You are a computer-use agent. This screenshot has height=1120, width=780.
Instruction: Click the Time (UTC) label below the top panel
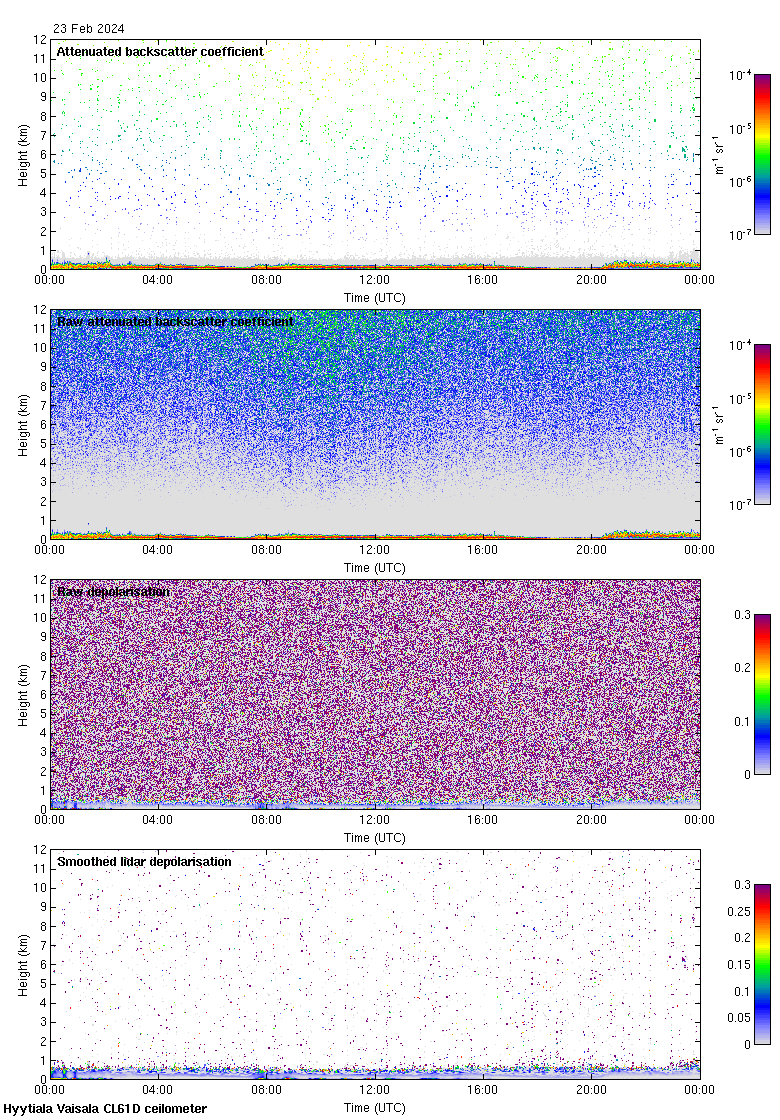pos(375,298)
